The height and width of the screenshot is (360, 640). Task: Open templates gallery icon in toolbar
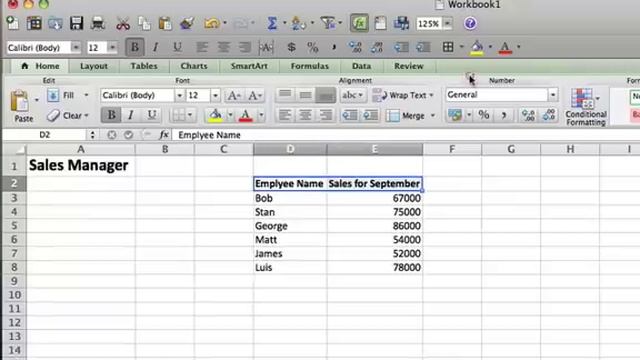pyautogui.click(x=34, y=23)
